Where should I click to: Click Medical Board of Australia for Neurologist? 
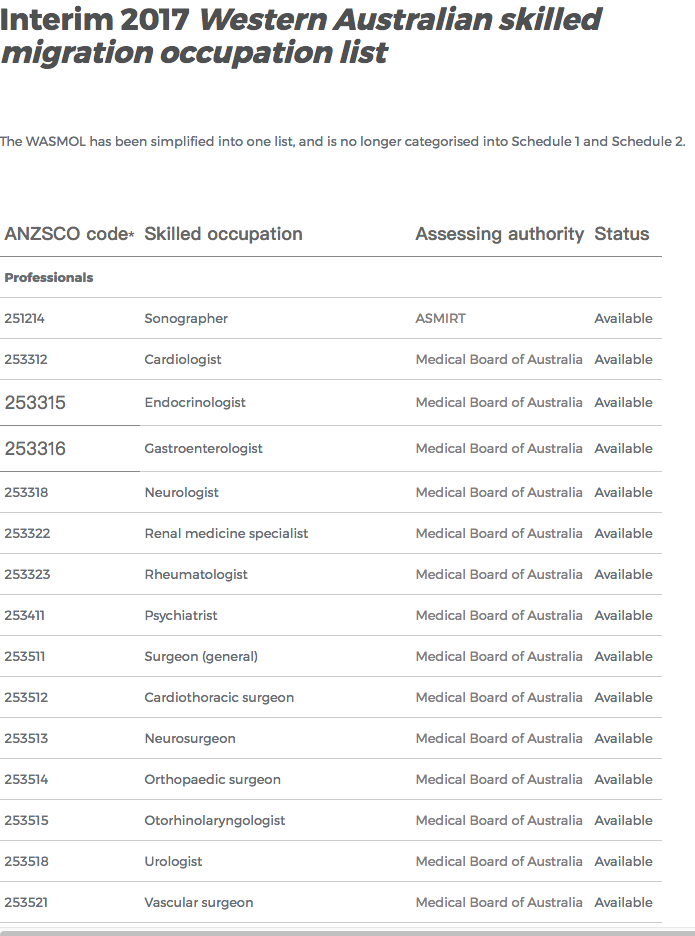[x=498, y=493]
